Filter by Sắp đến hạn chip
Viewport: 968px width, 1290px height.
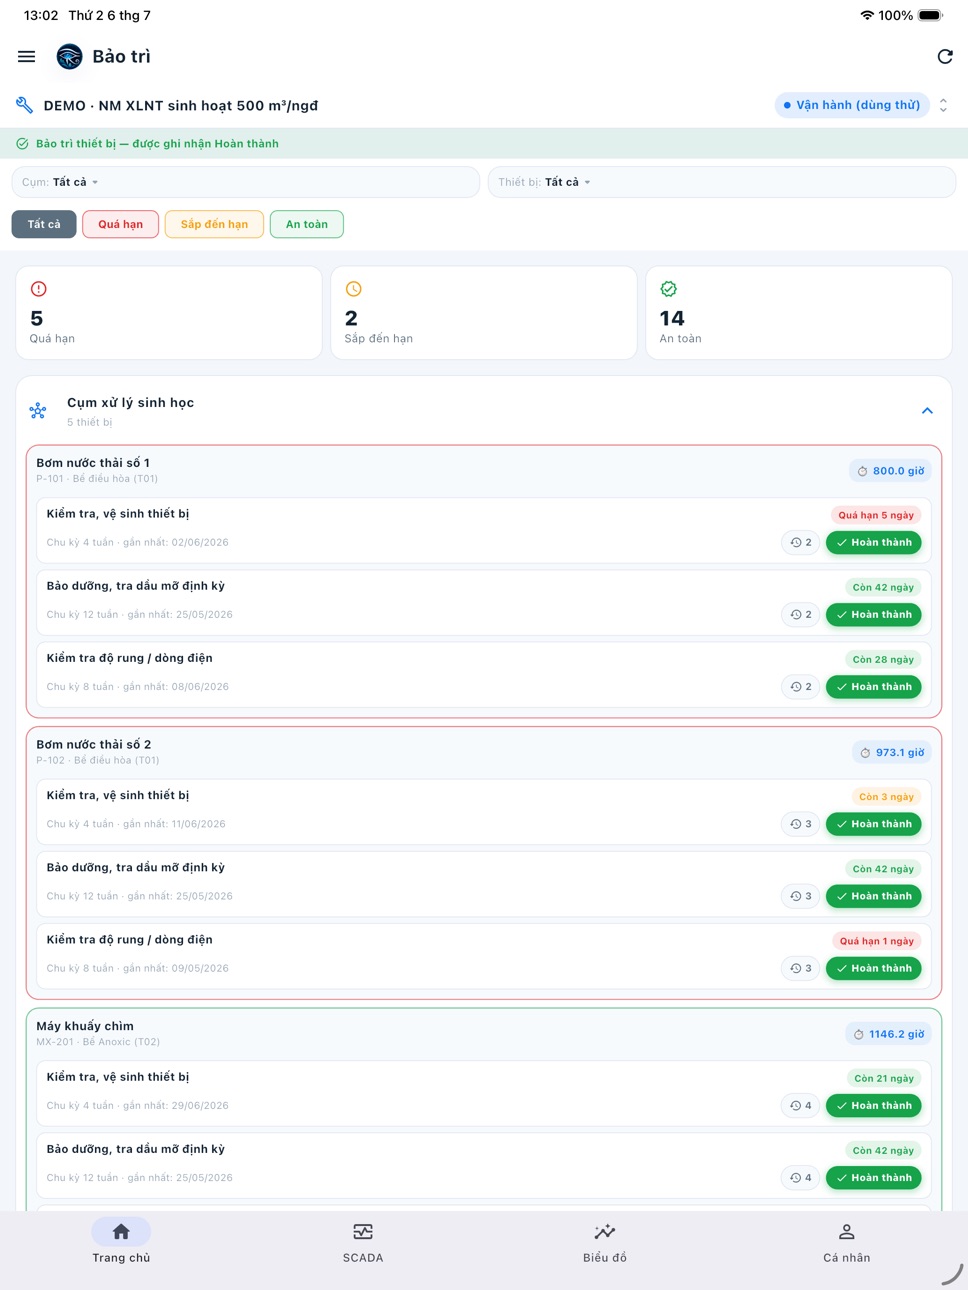214,225
